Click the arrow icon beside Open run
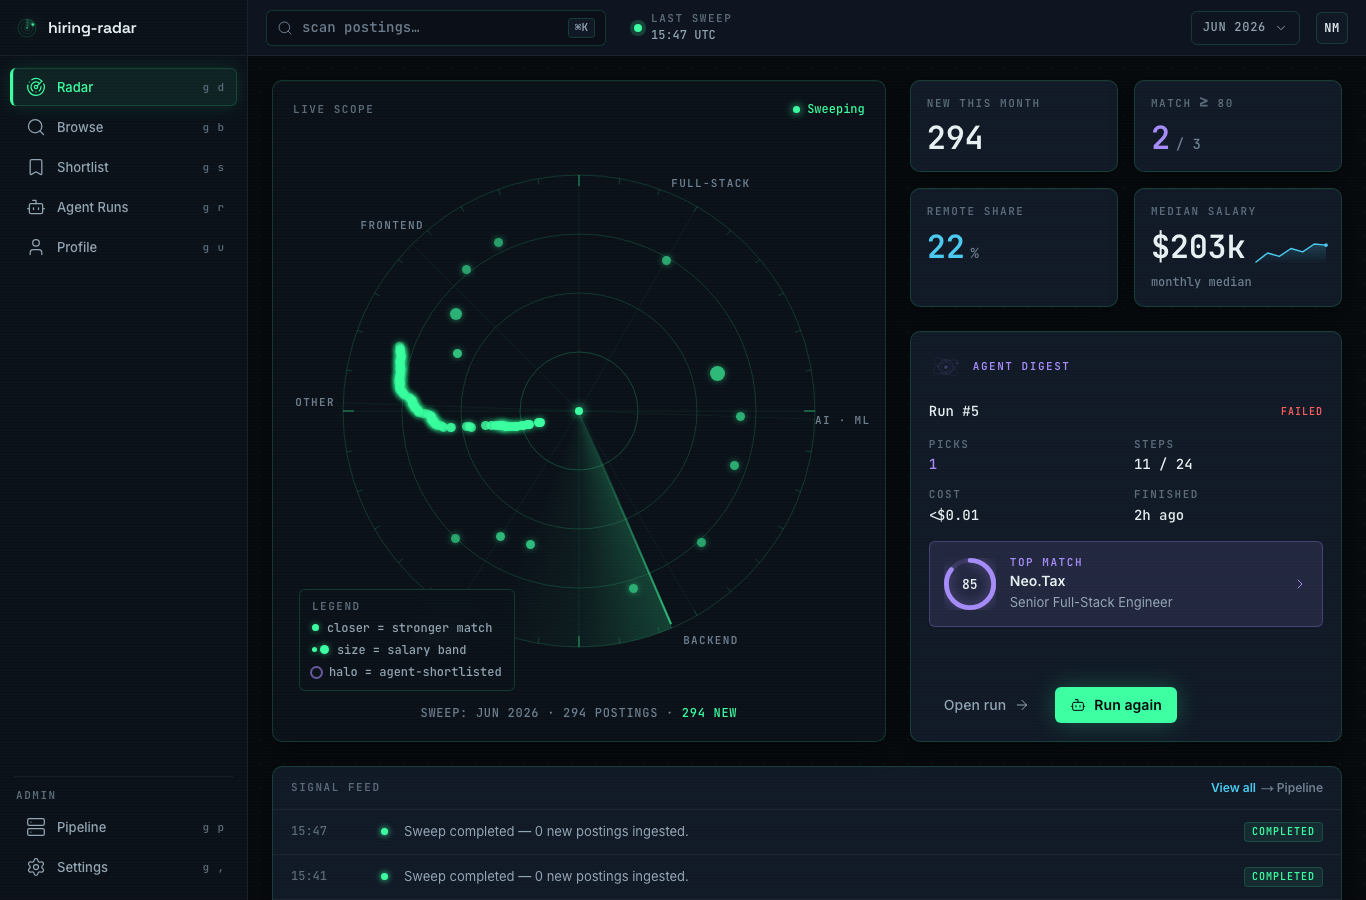The height and width of the screenshot is (900, 1366). point(1022,705)
